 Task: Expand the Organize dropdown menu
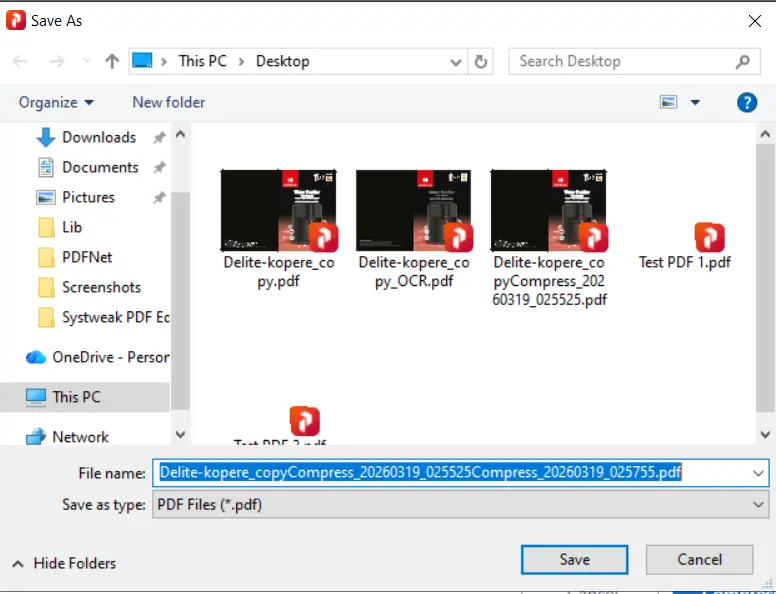coord(56,102)
